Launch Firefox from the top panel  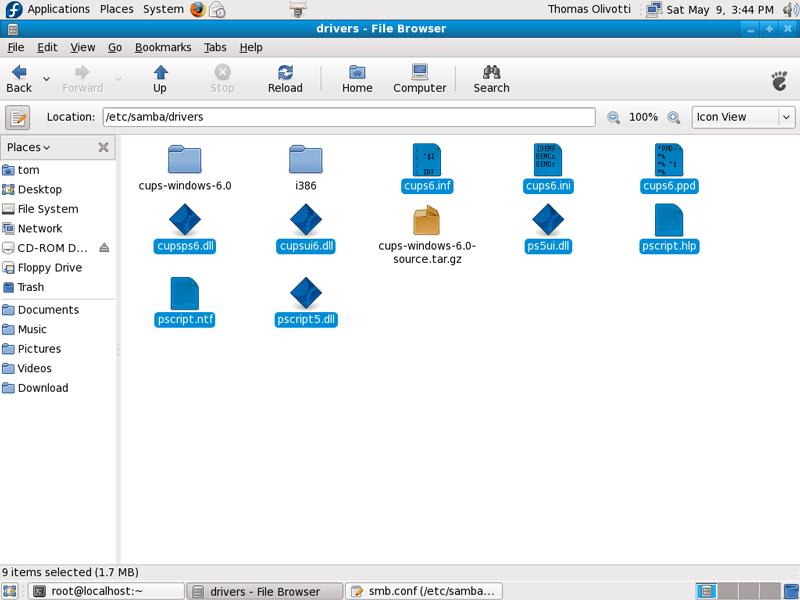click(198, 9)
